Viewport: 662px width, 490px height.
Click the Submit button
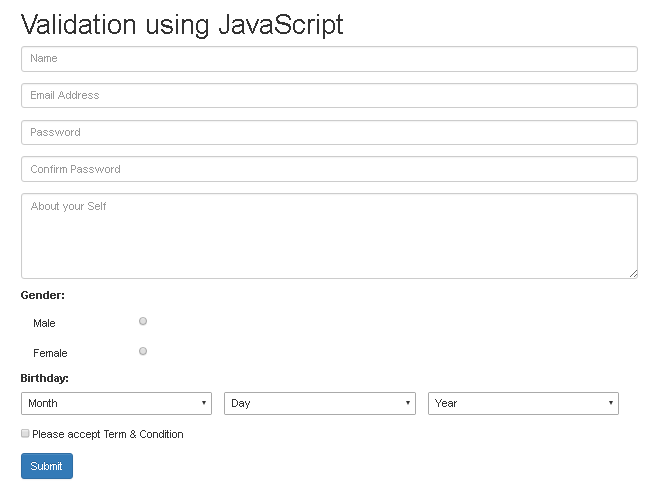point(47,466)
